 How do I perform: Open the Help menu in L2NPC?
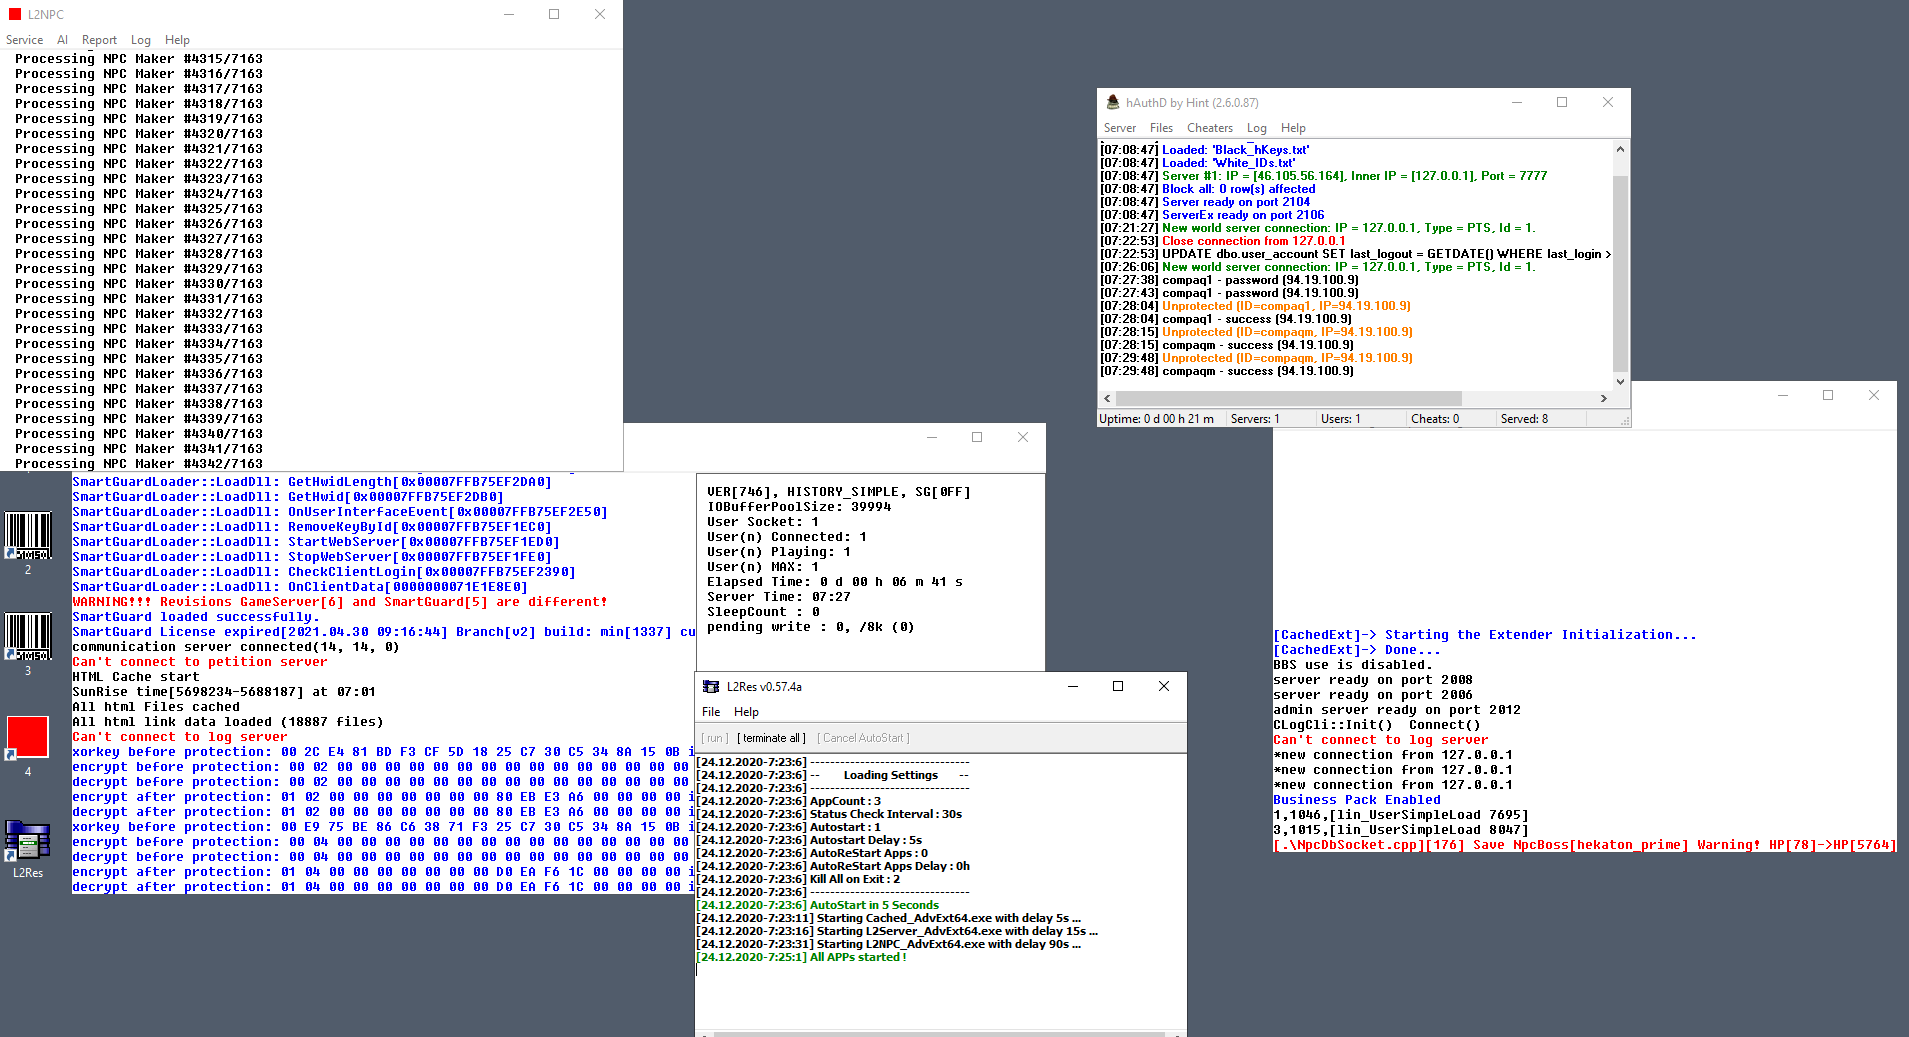point(177,40)
